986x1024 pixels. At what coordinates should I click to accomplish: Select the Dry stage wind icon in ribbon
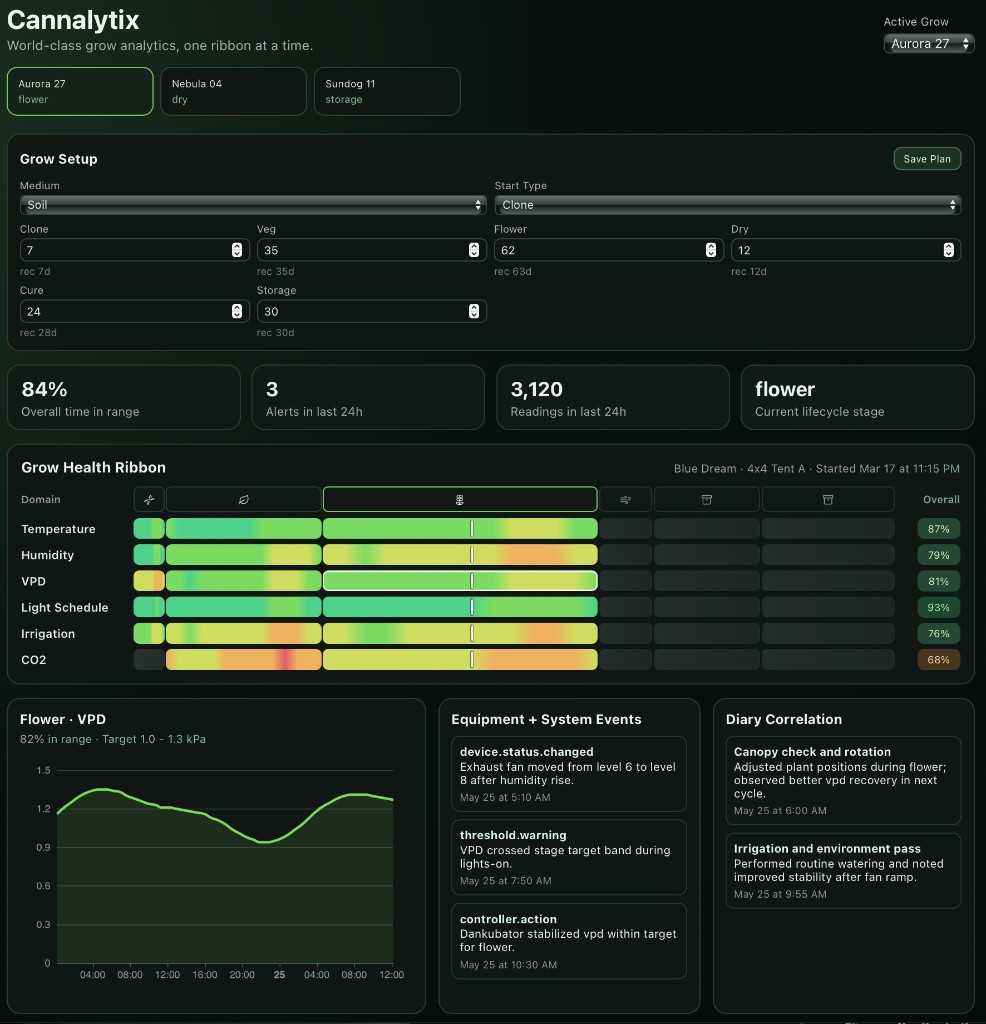[626, 500]
